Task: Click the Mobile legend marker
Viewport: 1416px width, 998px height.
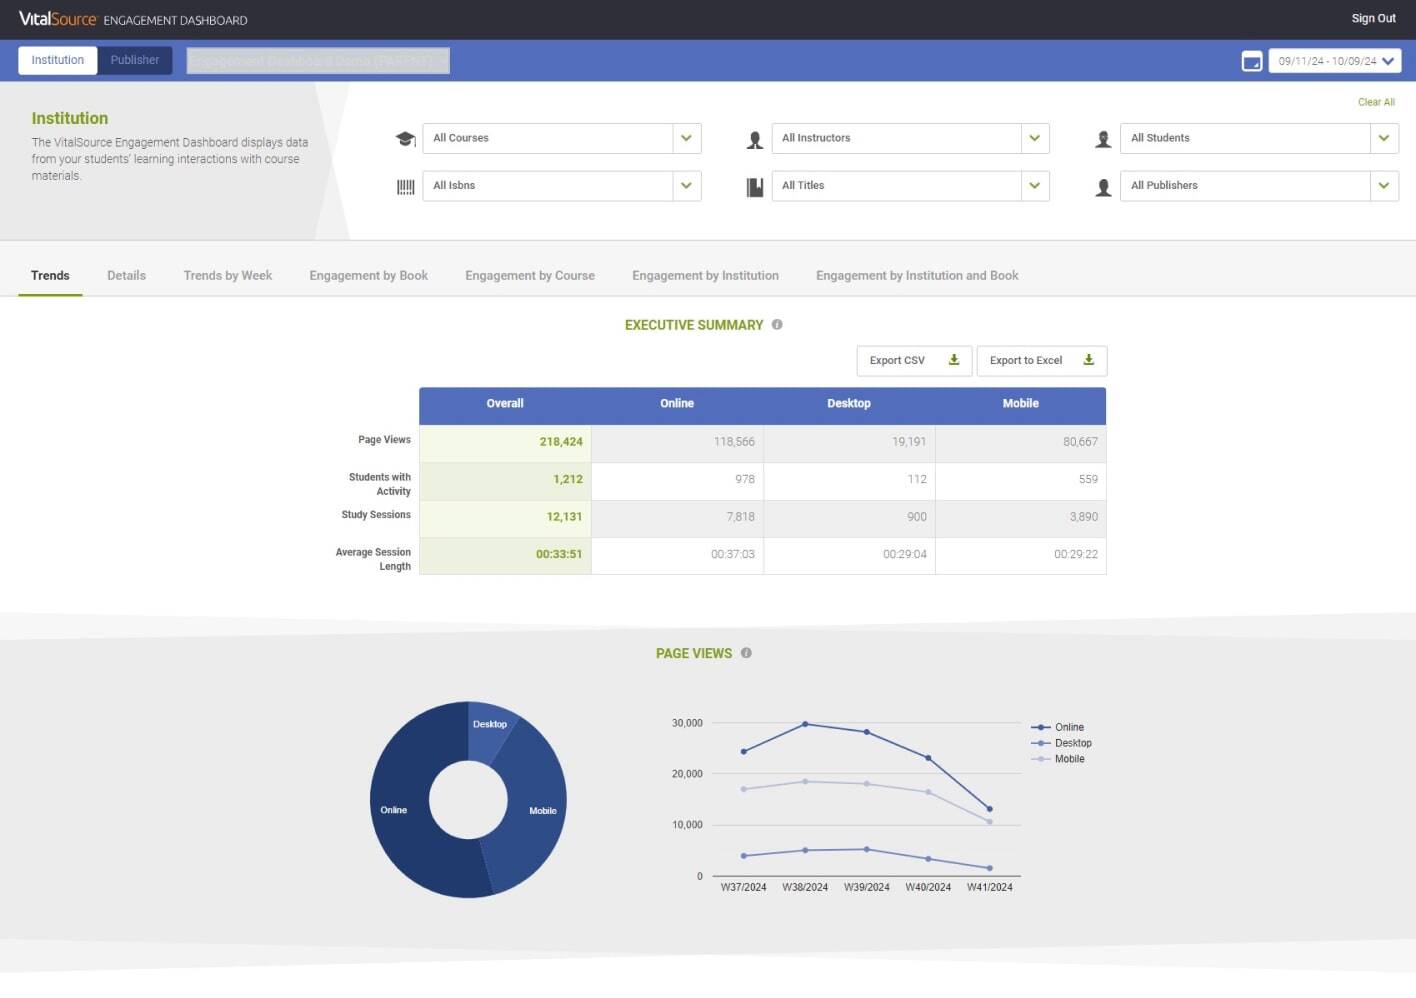Action: tap(1040, 759)
